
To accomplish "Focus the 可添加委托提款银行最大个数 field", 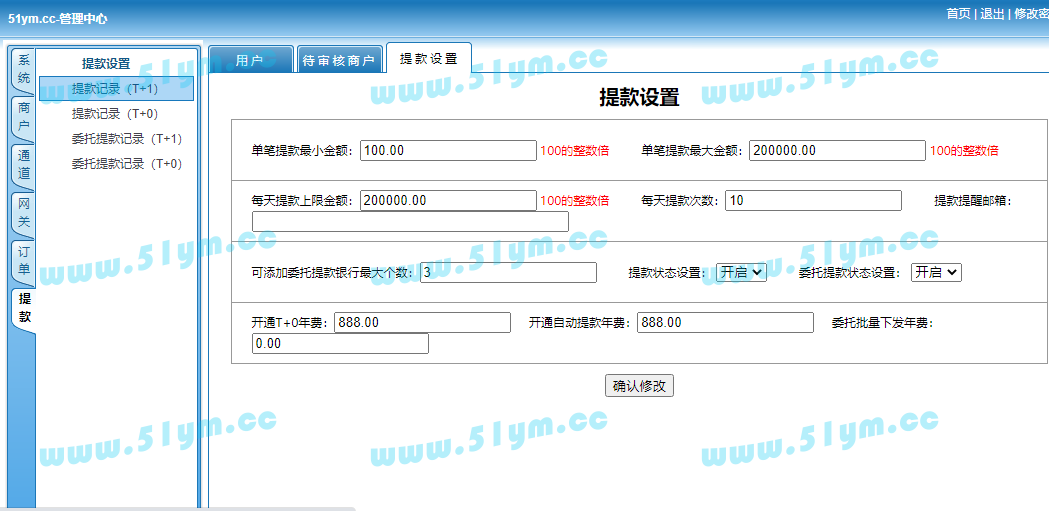I will tap(508, 272).
